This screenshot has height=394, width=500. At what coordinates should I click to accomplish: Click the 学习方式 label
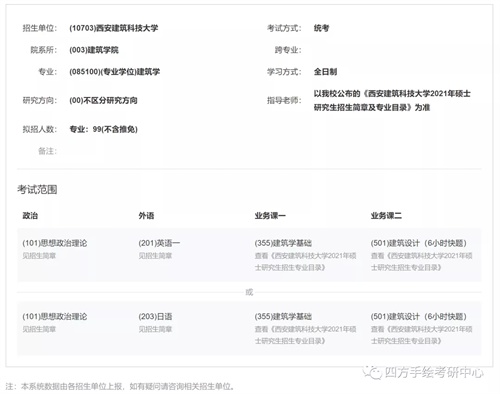tap(284, 72)
